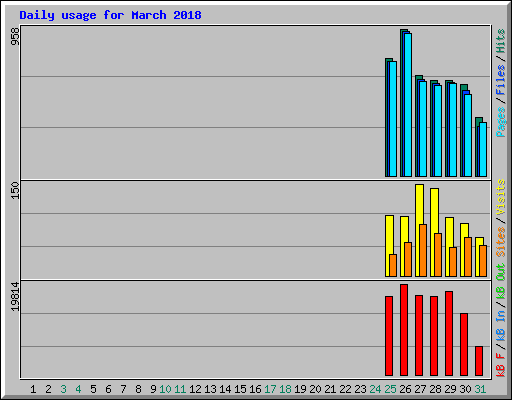
Task: Click the Sites legend label
Action: click(x=501, y=242)
